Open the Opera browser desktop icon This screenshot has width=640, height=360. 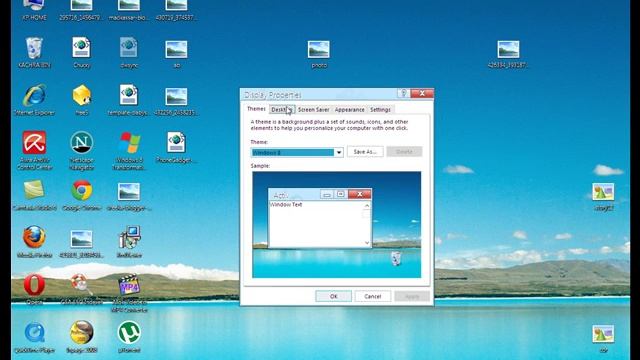pos(34,289)
